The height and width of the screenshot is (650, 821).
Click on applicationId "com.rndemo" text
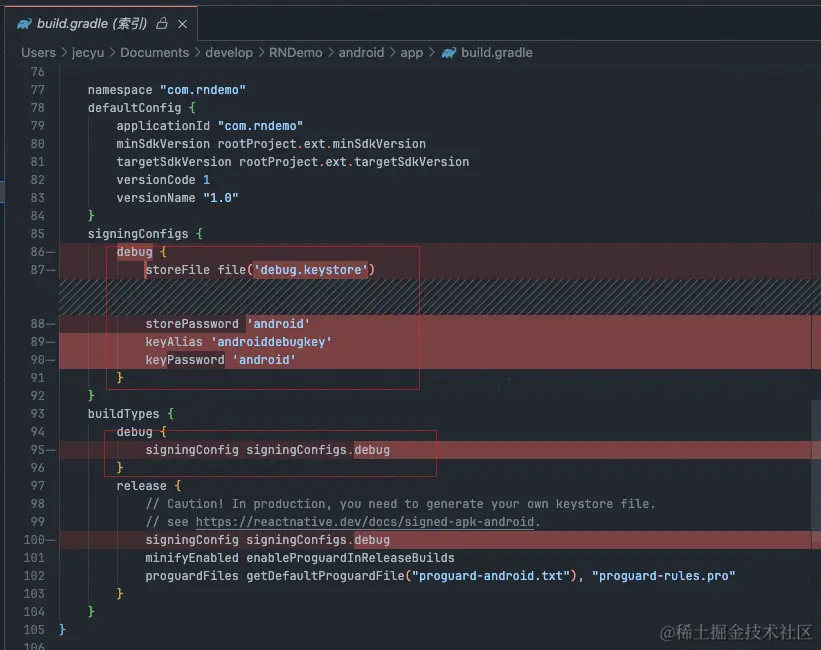coord(209,126)
